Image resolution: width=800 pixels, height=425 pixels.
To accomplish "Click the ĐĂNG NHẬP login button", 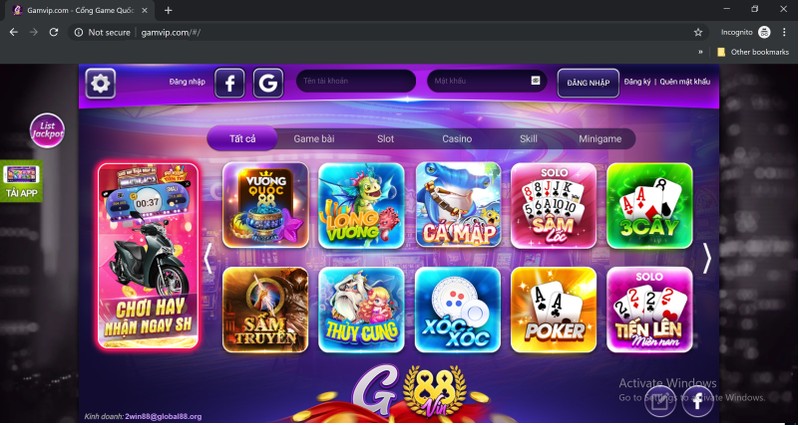I will tap(588, 83).
